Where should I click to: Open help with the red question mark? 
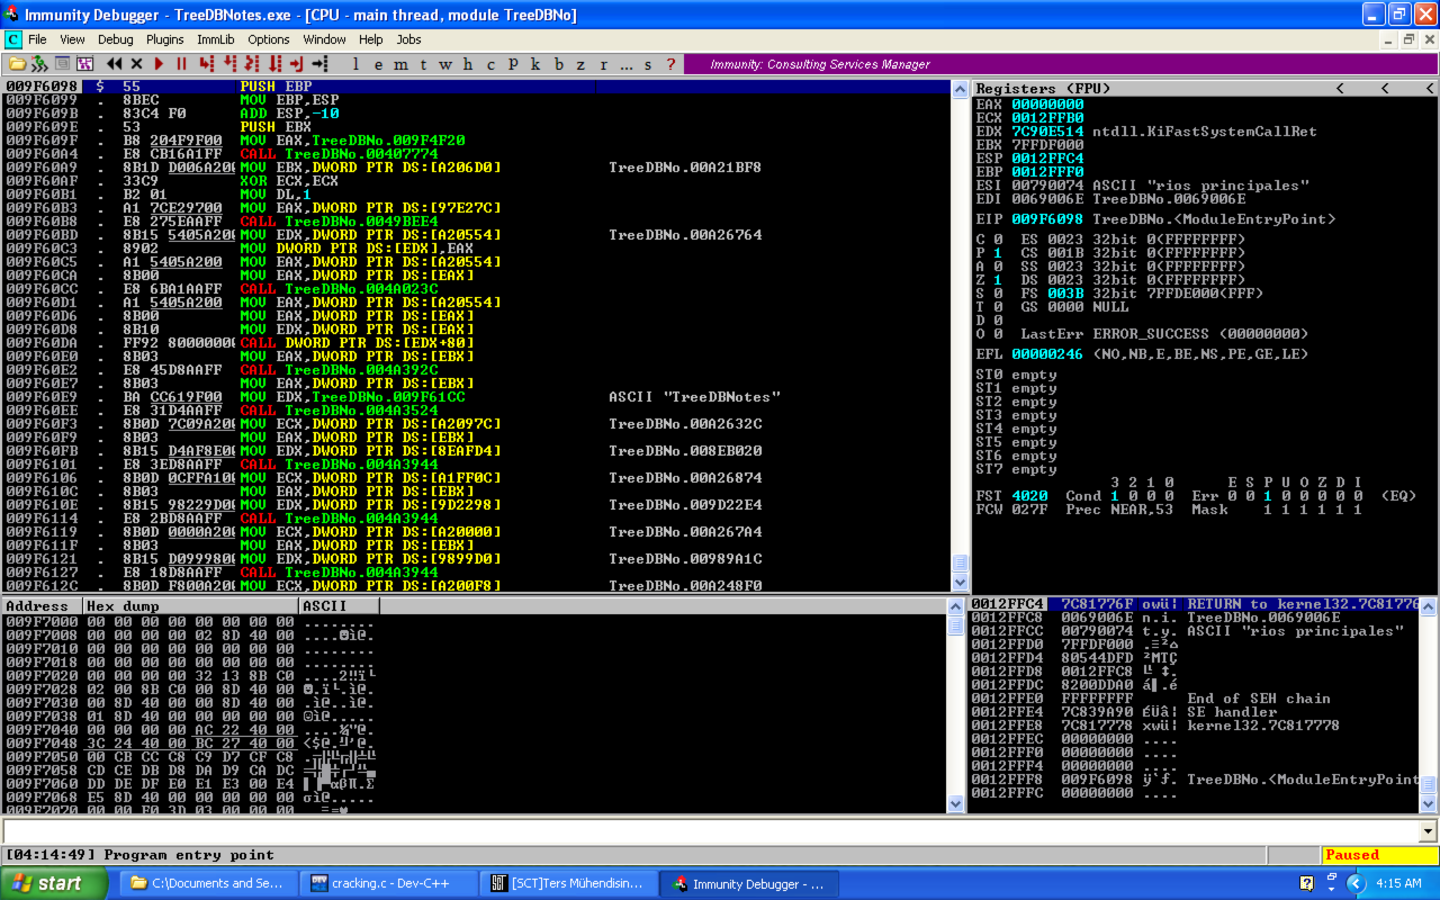[x=671, y=64]
